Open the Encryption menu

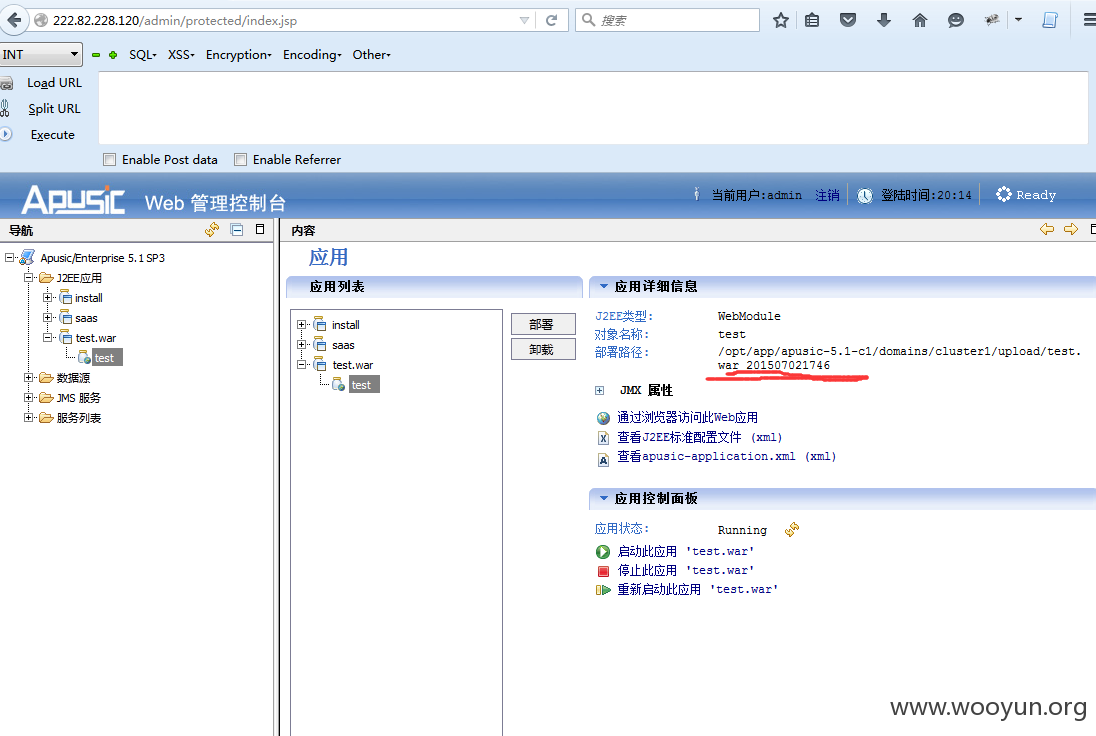click(238, 55)
